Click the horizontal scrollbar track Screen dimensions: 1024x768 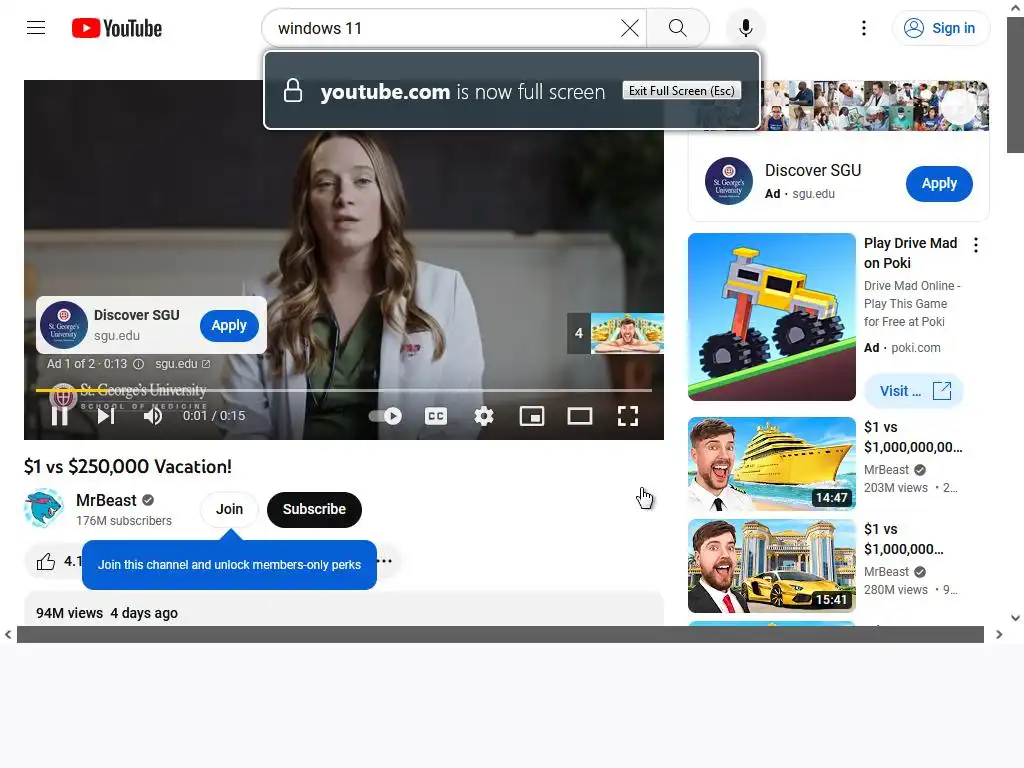coord(500,634)
